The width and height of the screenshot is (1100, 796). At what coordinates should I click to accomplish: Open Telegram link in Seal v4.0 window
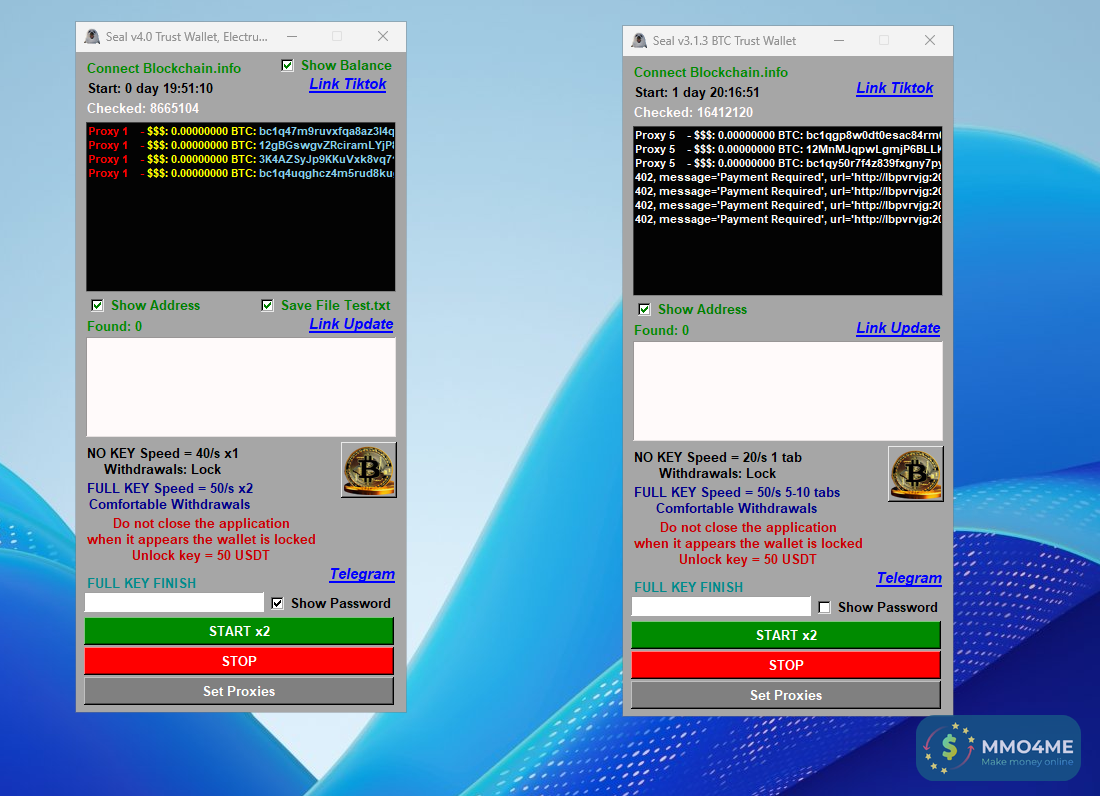[x=362, y=574]
